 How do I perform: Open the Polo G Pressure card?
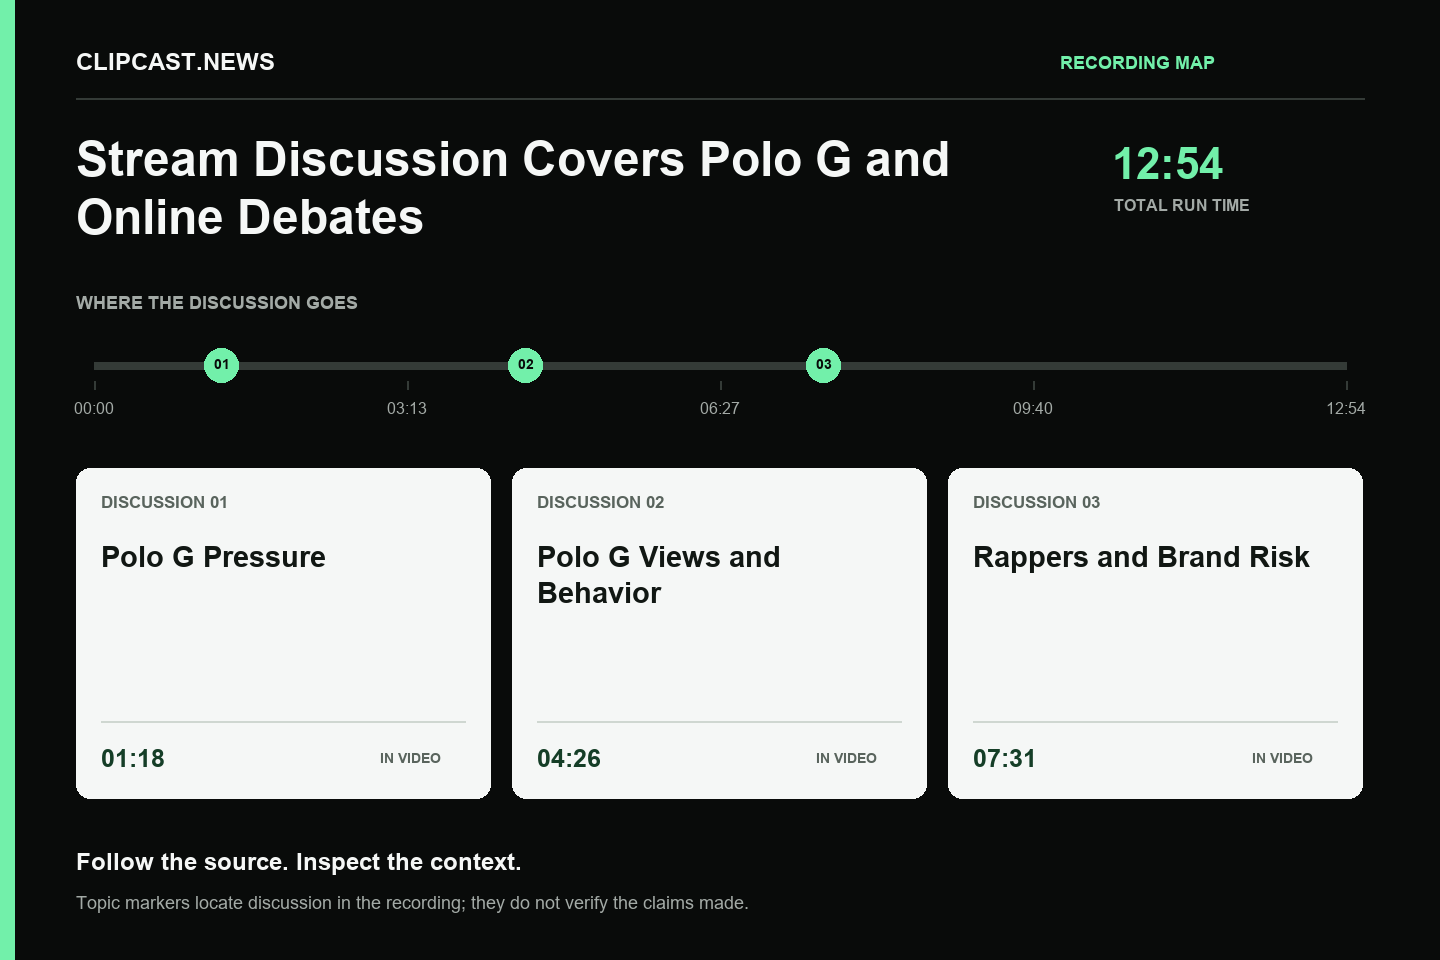click(x=283, y=633)
